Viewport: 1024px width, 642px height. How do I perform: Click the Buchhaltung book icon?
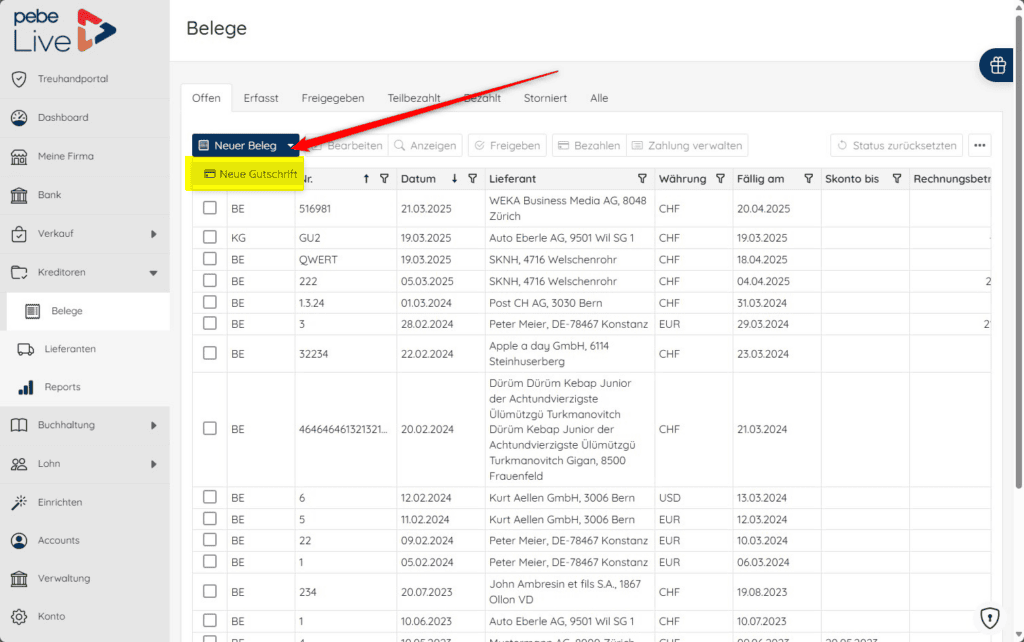click(19, 425)
